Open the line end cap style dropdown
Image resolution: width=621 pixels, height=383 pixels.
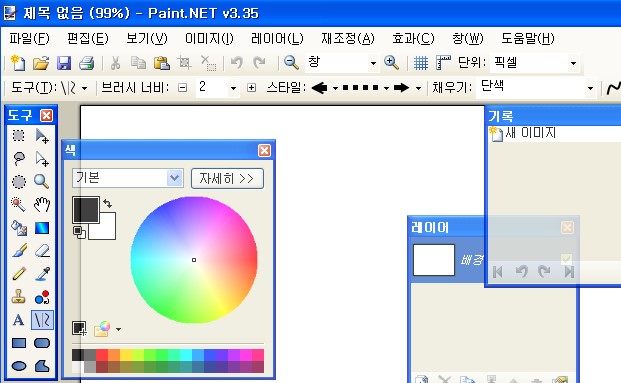tap(418, 88)
